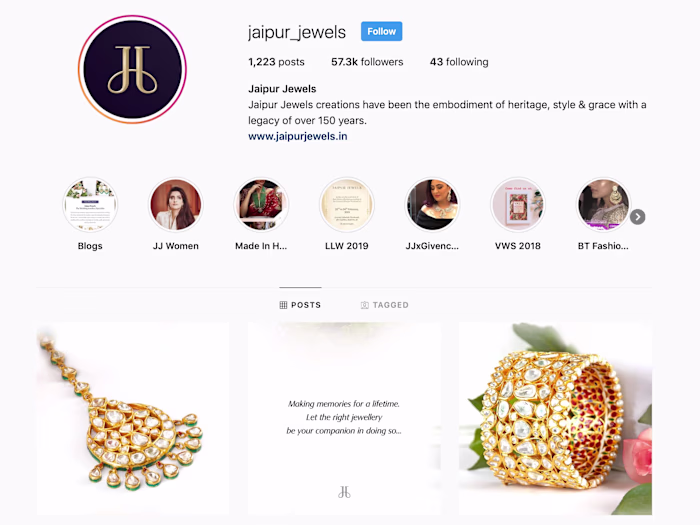View the 43 following list
The width and height of the screenshot is (700, 525).
tap(459, 62)
